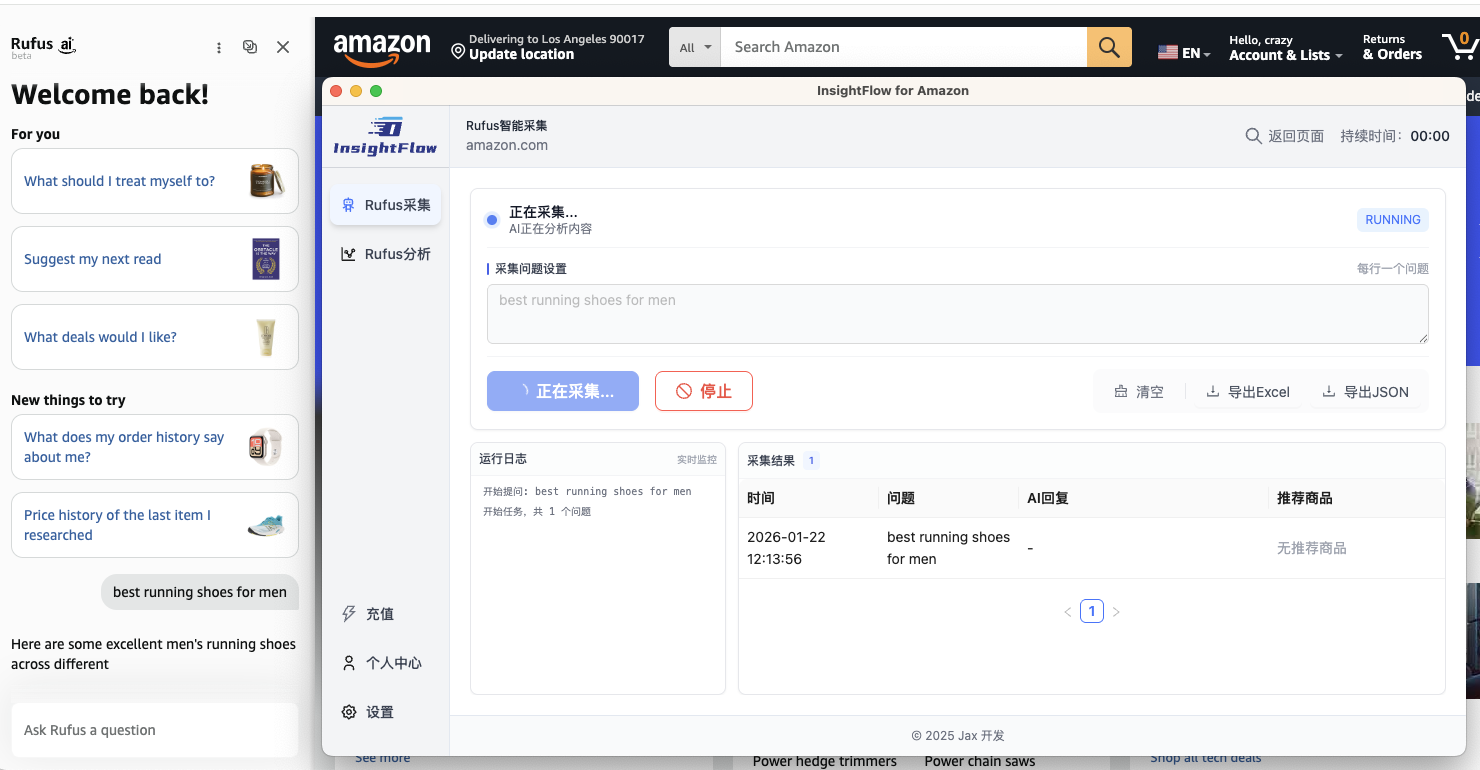Select the Rufus采集 tab

(x=386, y=205)
